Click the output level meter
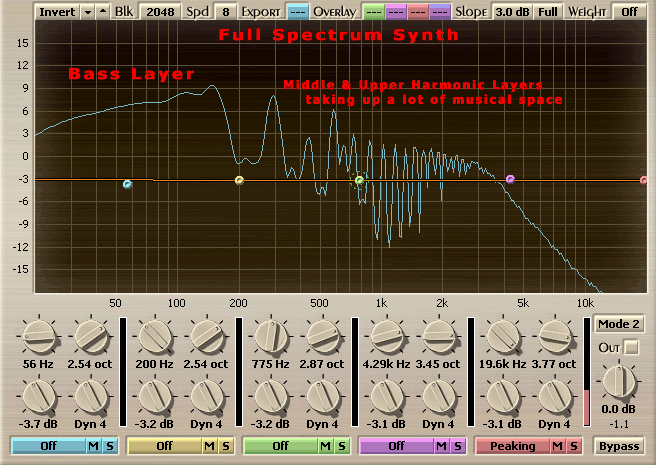Image resolution: width=656 pixels, height=465 pixels. tap(587, 372)
